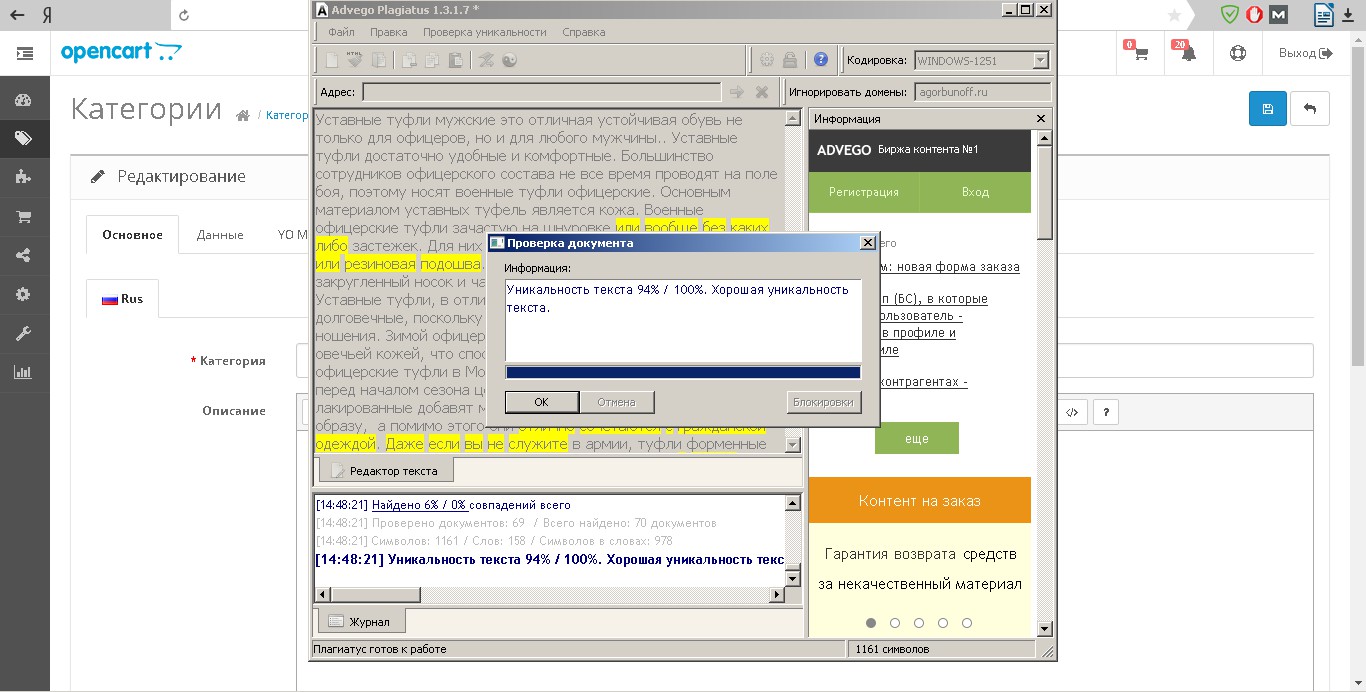
Task: Open the marketing share sidebar icon
Action: tap(23, 255)
